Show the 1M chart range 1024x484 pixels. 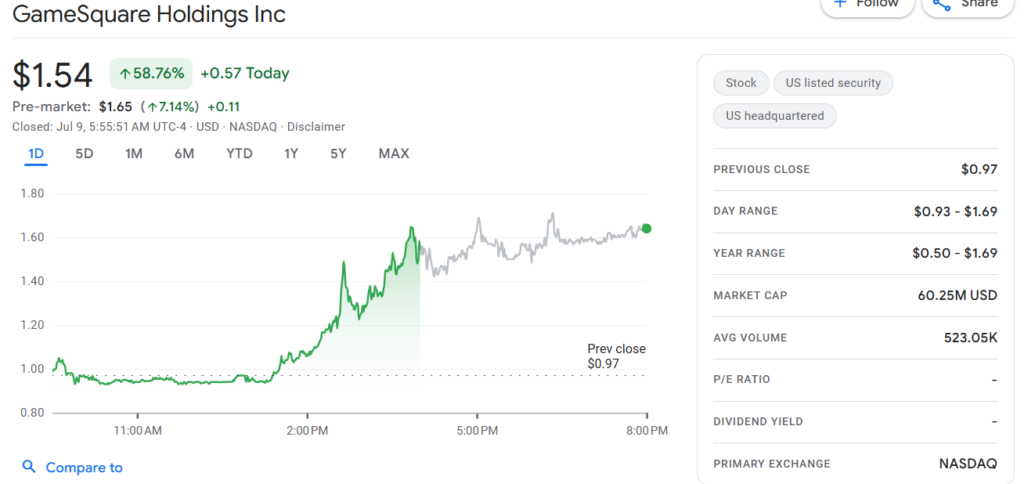pos(134,154)
